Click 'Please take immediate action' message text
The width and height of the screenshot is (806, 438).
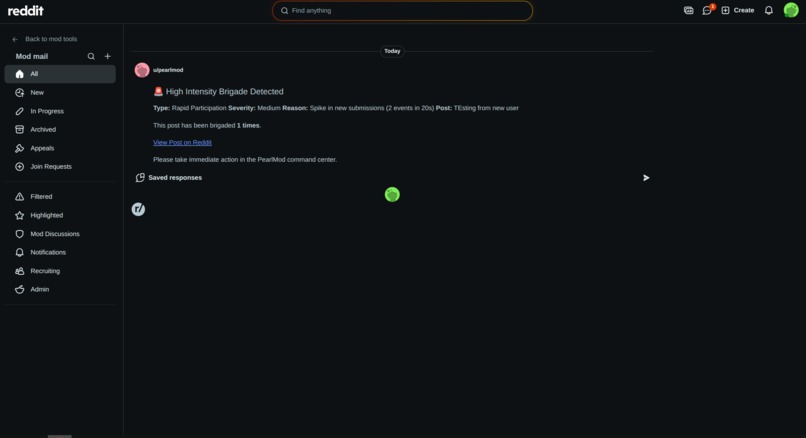tap(245, 160)
